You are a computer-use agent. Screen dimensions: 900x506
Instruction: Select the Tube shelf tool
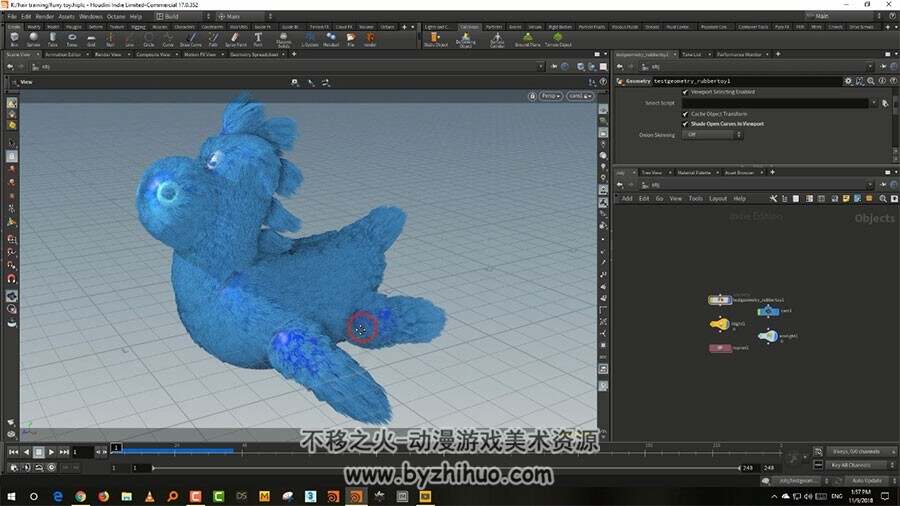coord(53,39)
